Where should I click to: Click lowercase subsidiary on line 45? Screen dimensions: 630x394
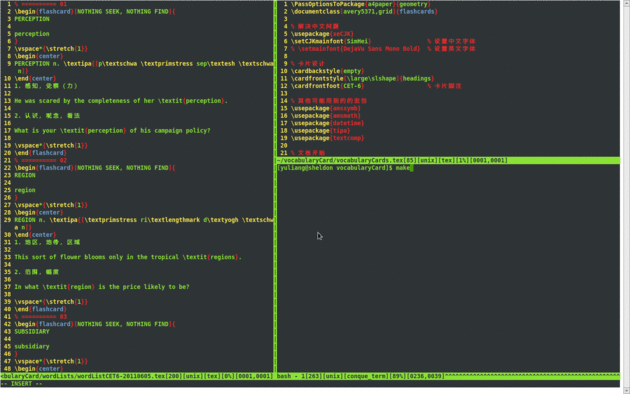[32, 346]
